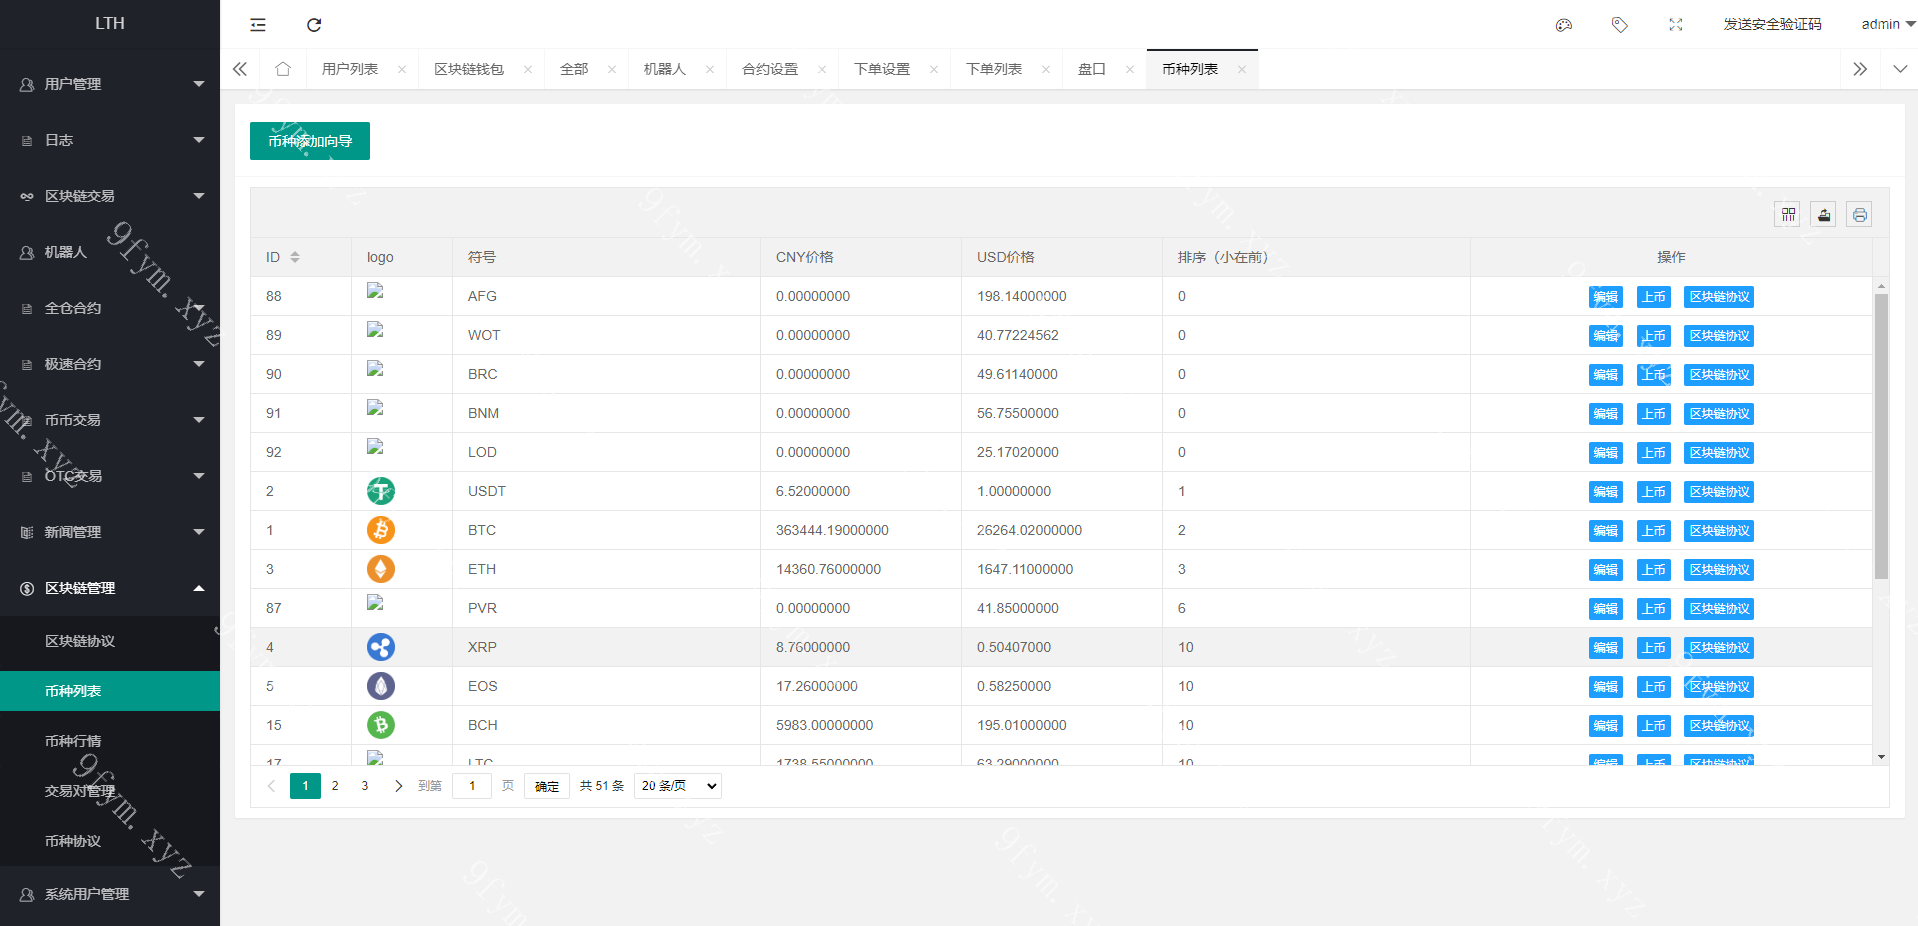
Task: Switch to 合约设置 tab
Action: point(770,69)
